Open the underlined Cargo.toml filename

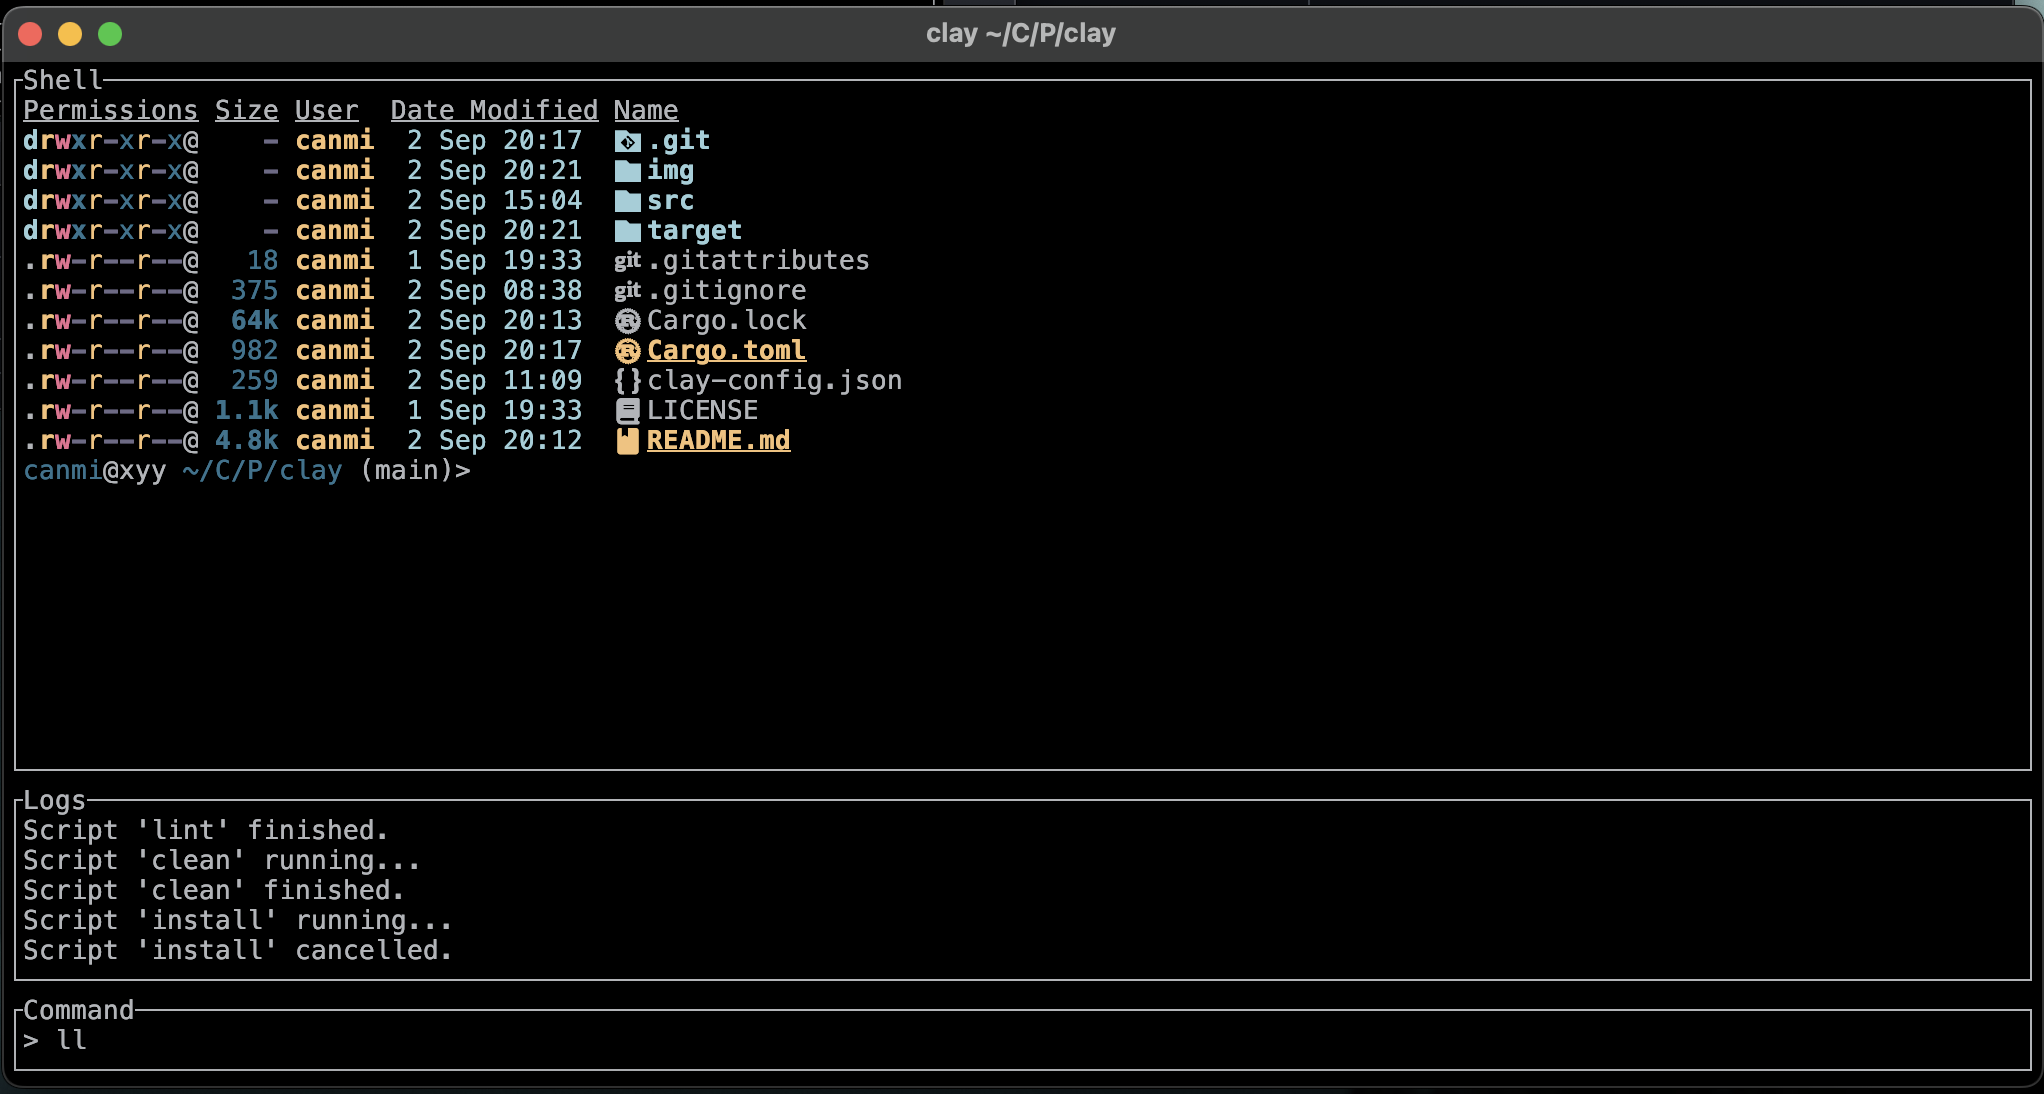(x=726, y=351)
